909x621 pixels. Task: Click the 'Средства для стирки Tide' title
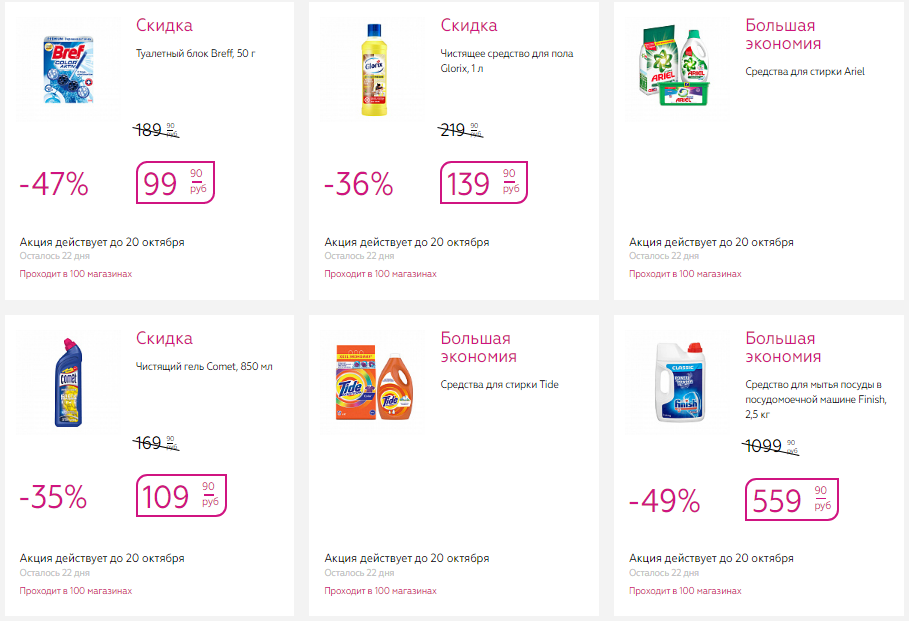click(x=500, y=384)
